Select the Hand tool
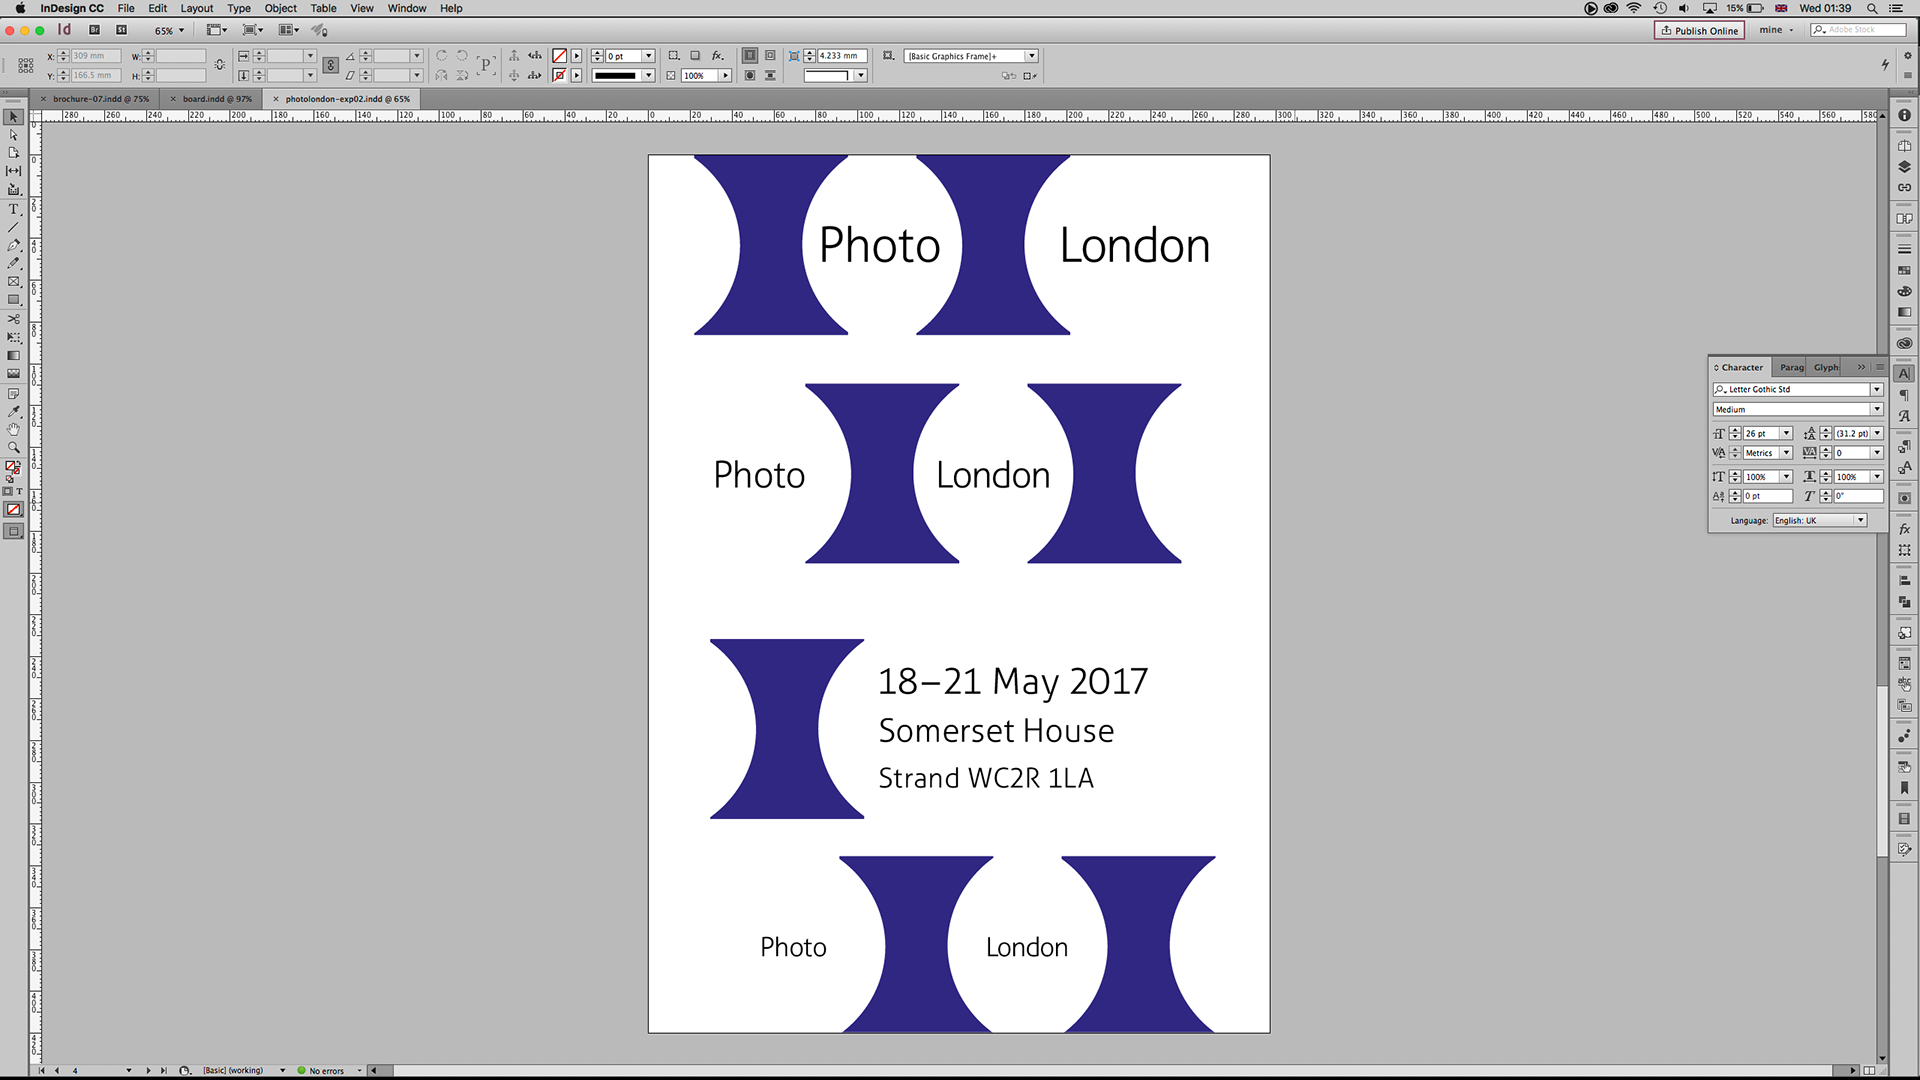The height and width of the screenshot is (1080, 1920). click(14, 429)
